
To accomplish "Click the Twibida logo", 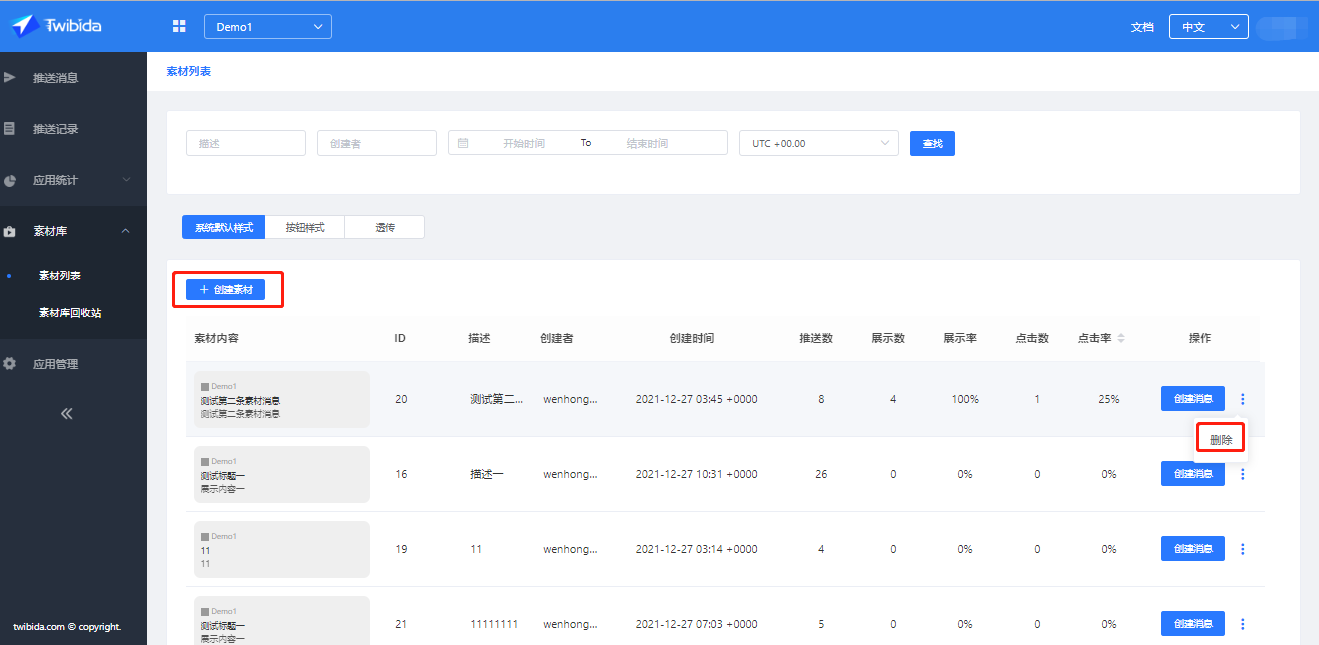I will pos(56,26).
